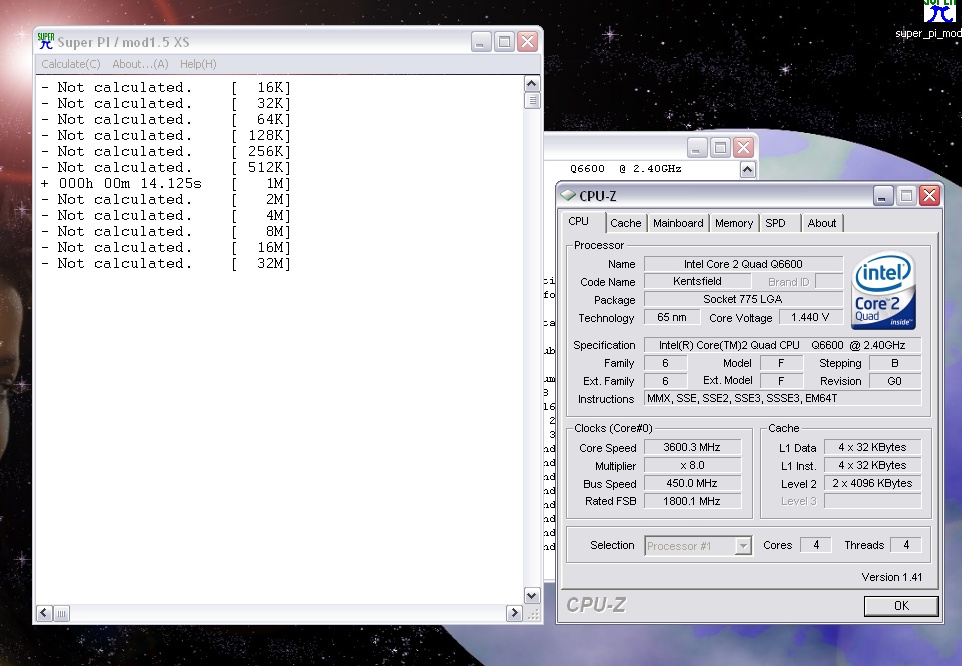Close the Super PI window

[528, 42]
